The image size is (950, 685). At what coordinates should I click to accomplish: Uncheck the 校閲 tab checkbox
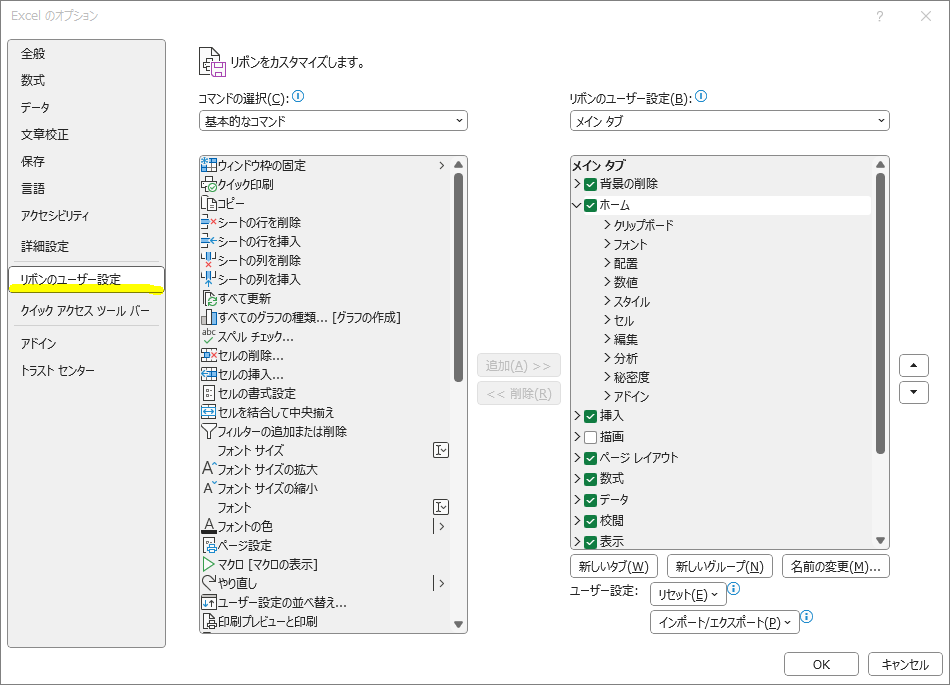591,521
